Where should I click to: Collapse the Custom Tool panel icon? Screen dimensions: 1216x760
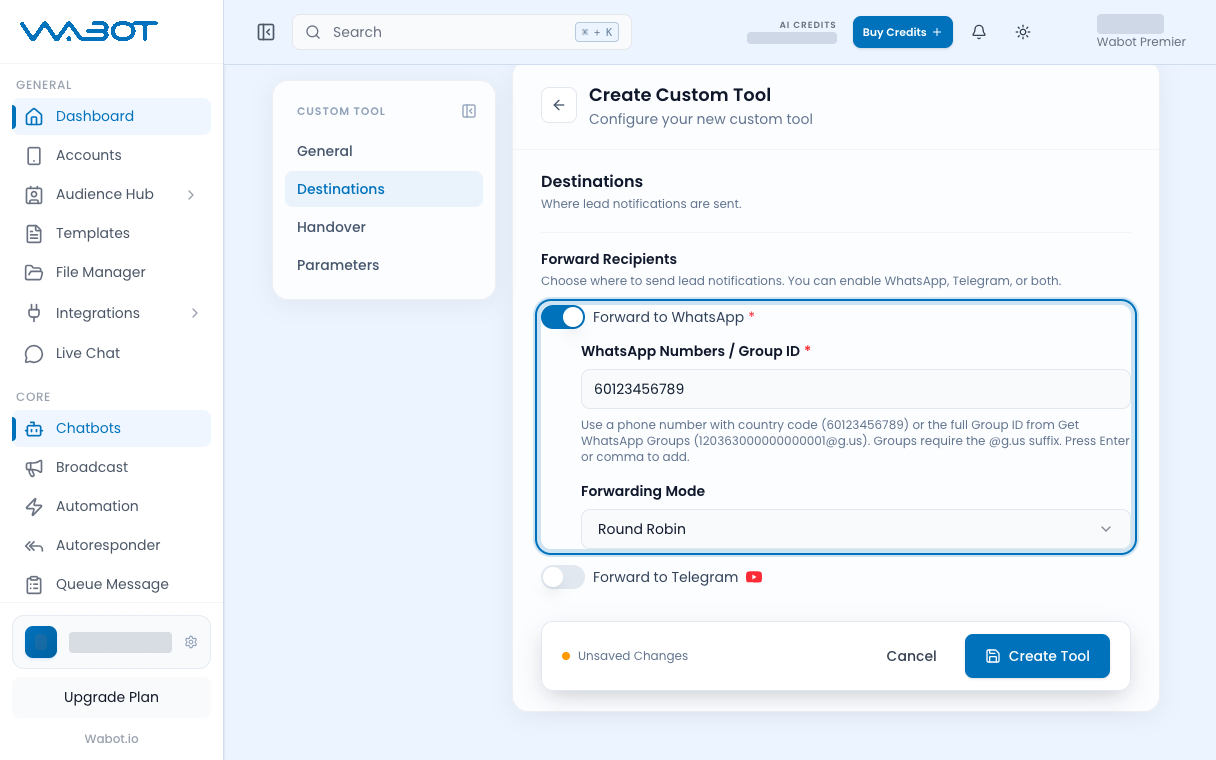tap(469, 111)
